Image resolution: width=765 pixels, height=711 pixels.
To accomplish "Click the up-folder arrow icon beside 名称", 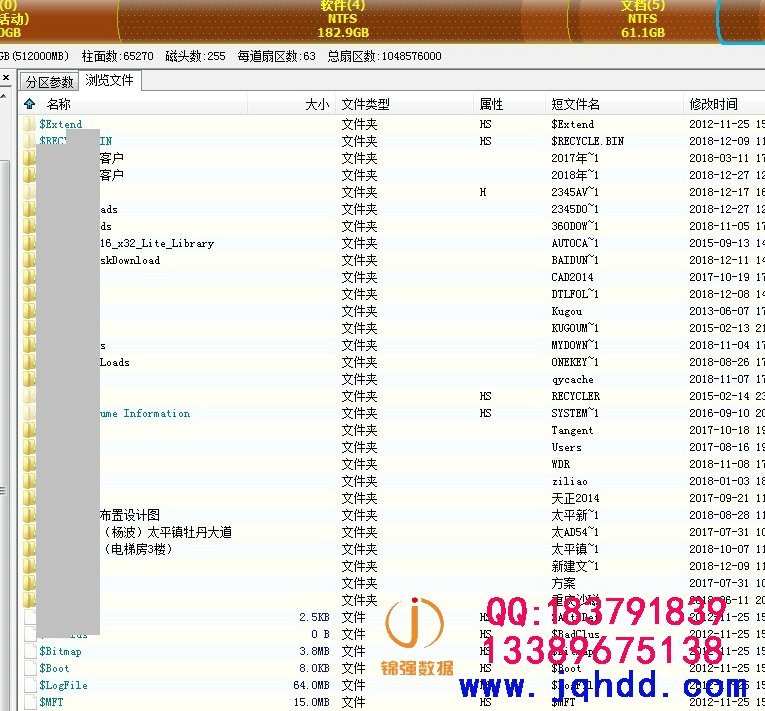I will point(30,103).
